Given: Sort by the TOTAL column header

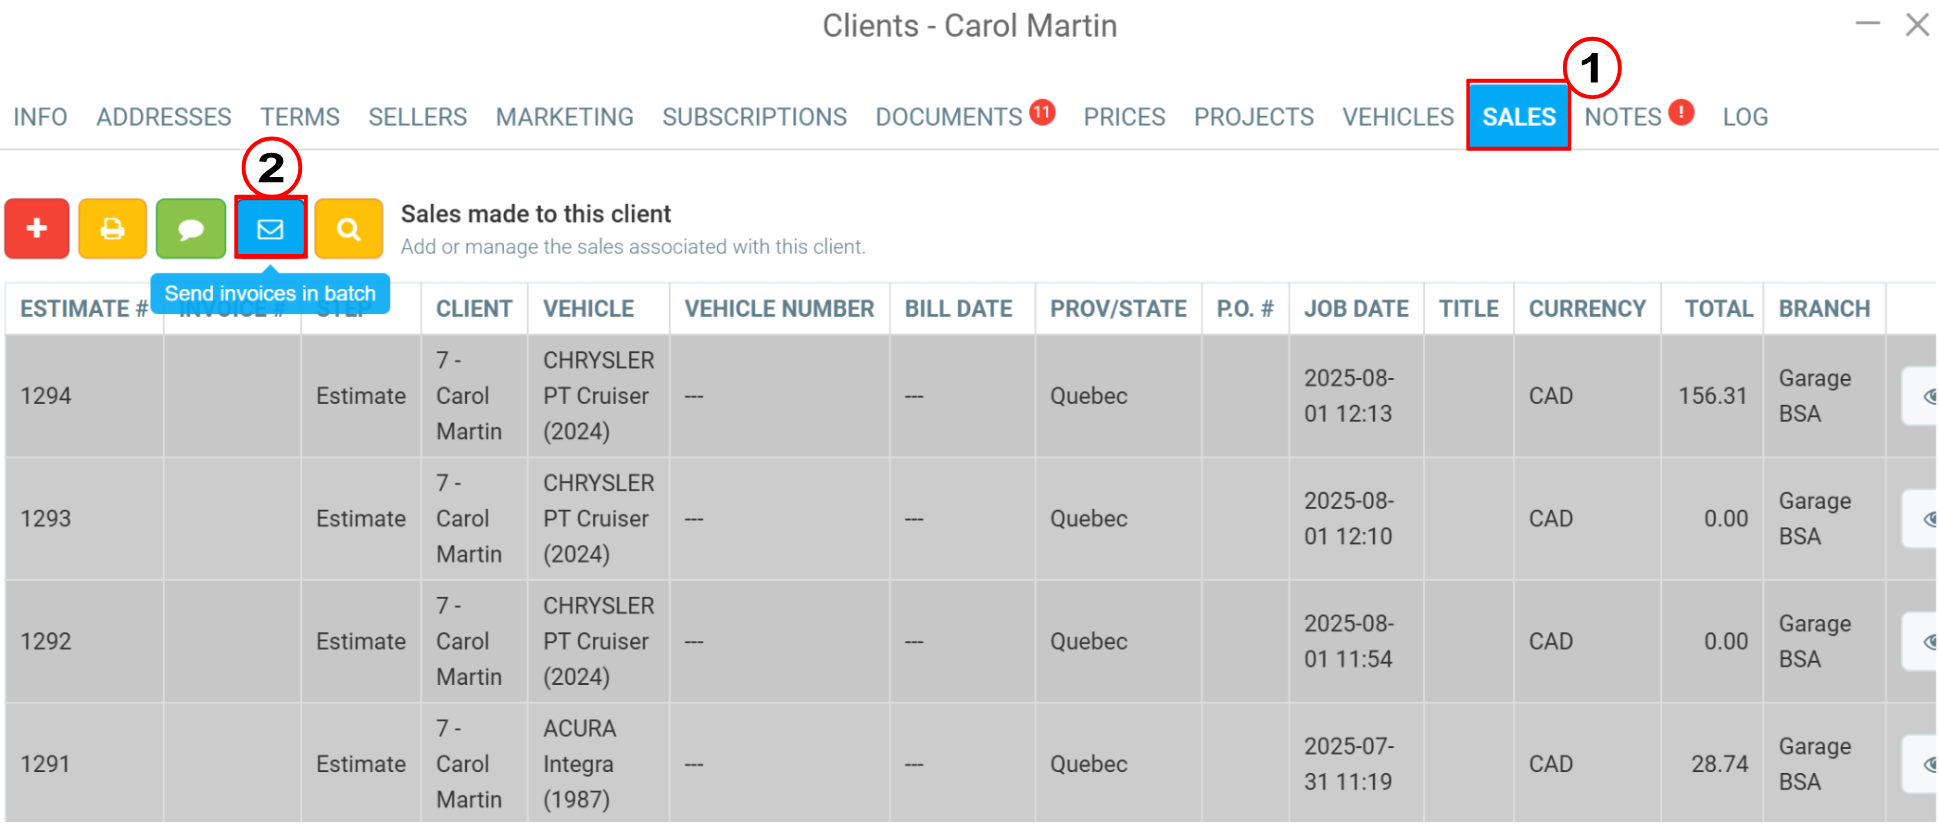Looking at the screenshot, I should click(1718, 309).
